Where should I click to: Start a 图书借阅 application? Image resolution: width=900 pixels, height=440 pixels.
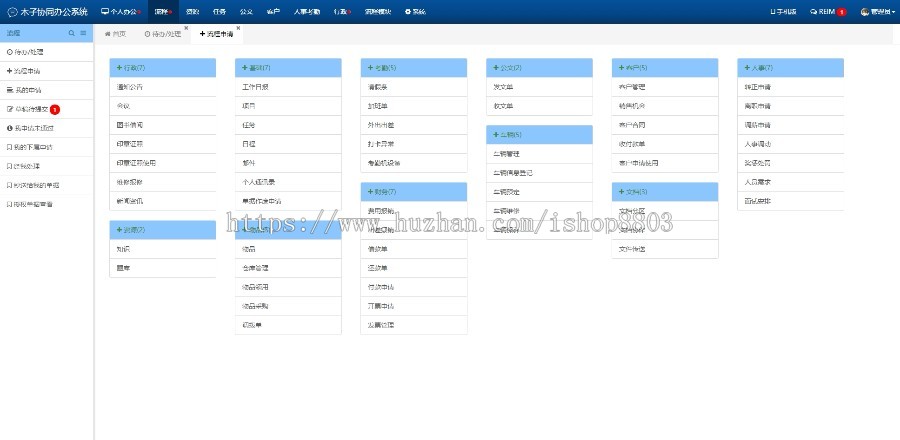(x=162, y=125)
